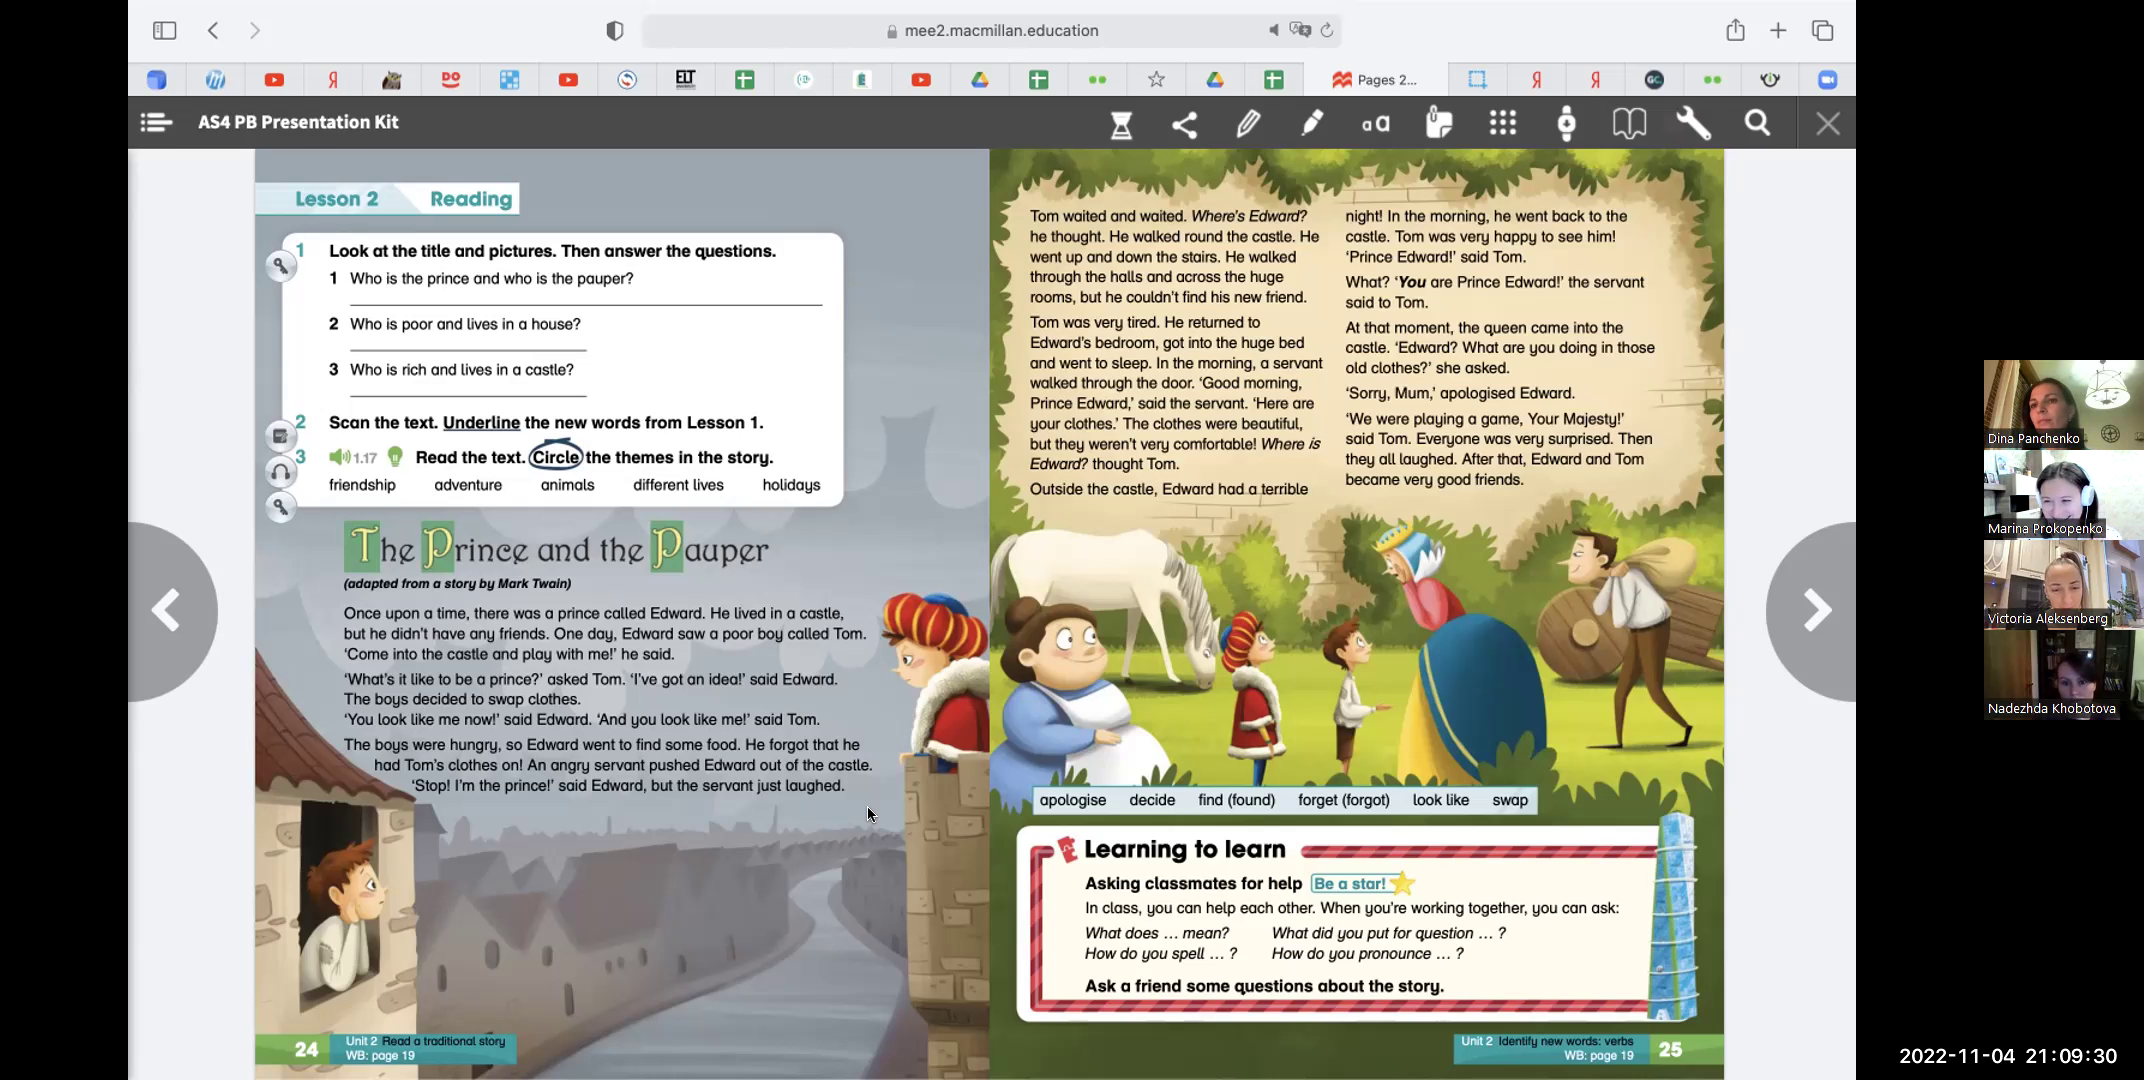This screenshot has height=1080, width=2144.
Task: Open the dotted grid menu icon
Action: (x=1502, y=123)
